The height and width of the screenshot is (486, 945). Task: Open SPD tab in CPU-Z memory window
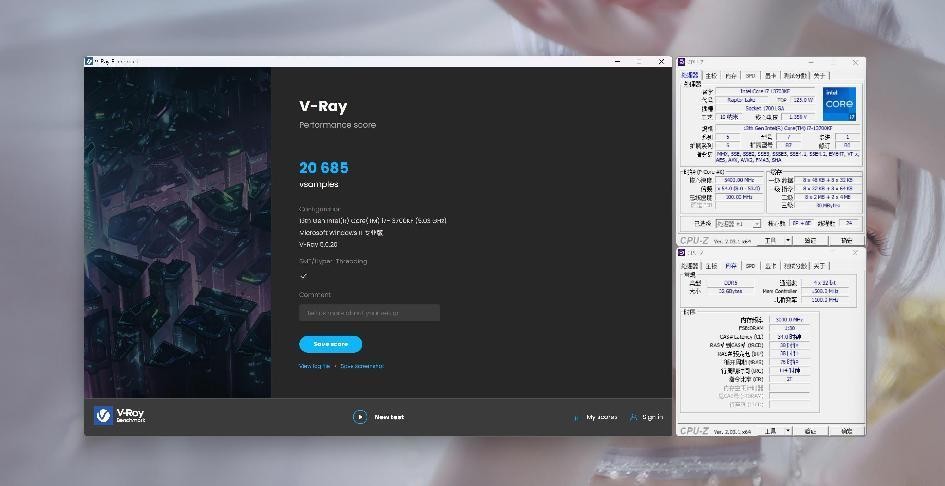(x=750, y=266)
